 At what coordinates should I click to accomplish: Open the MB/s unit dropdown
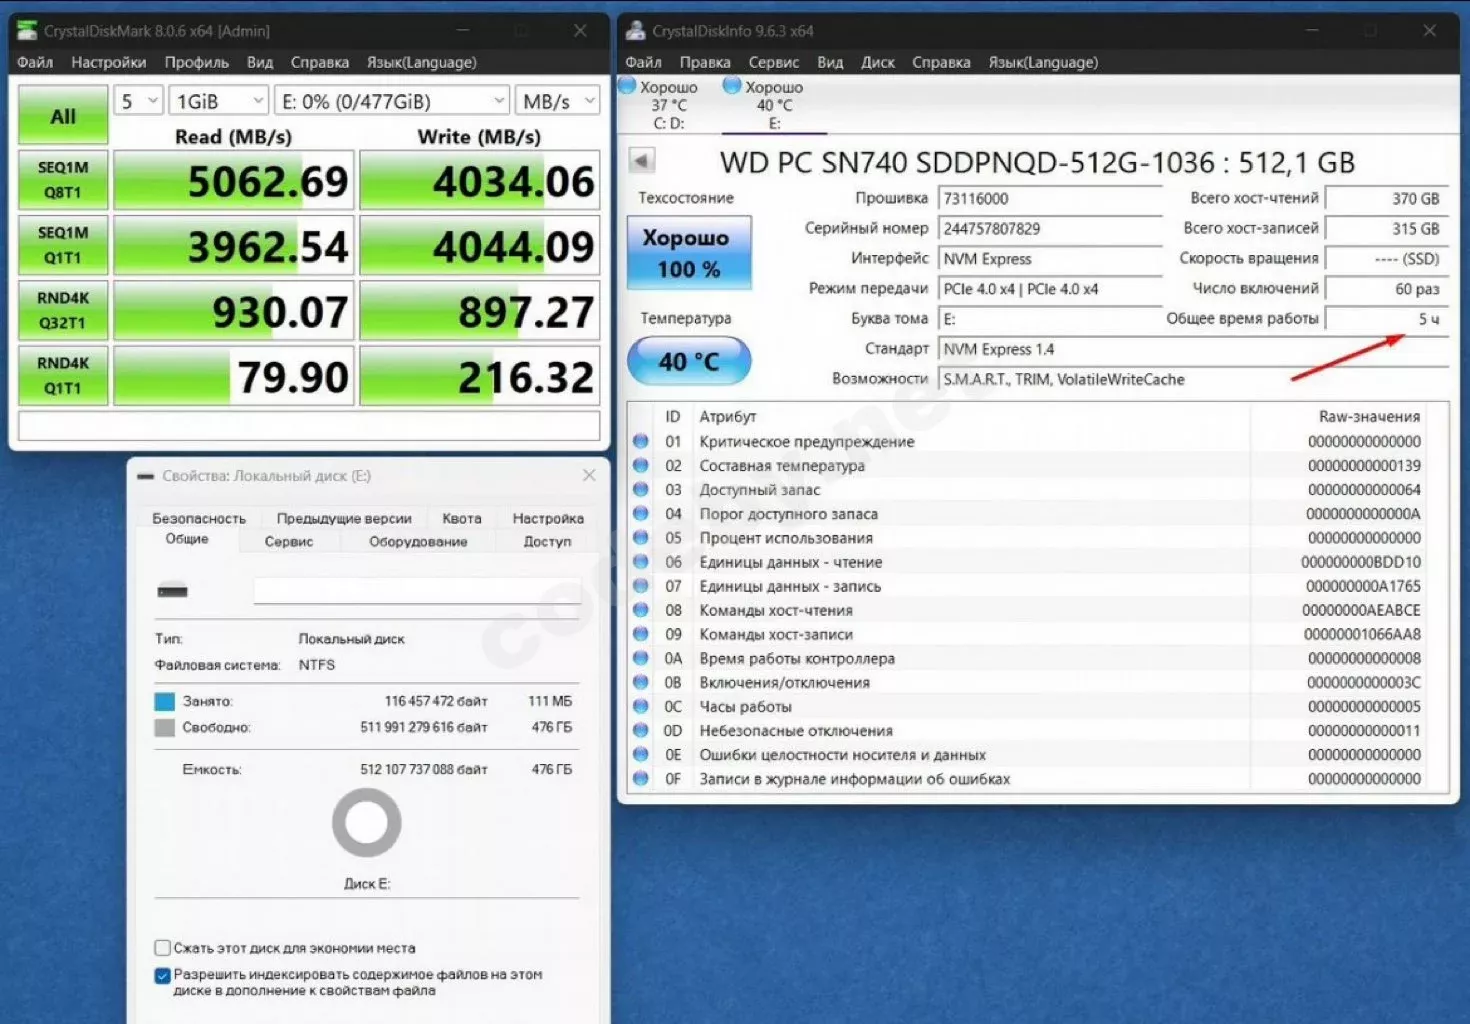tap(557, 101)
